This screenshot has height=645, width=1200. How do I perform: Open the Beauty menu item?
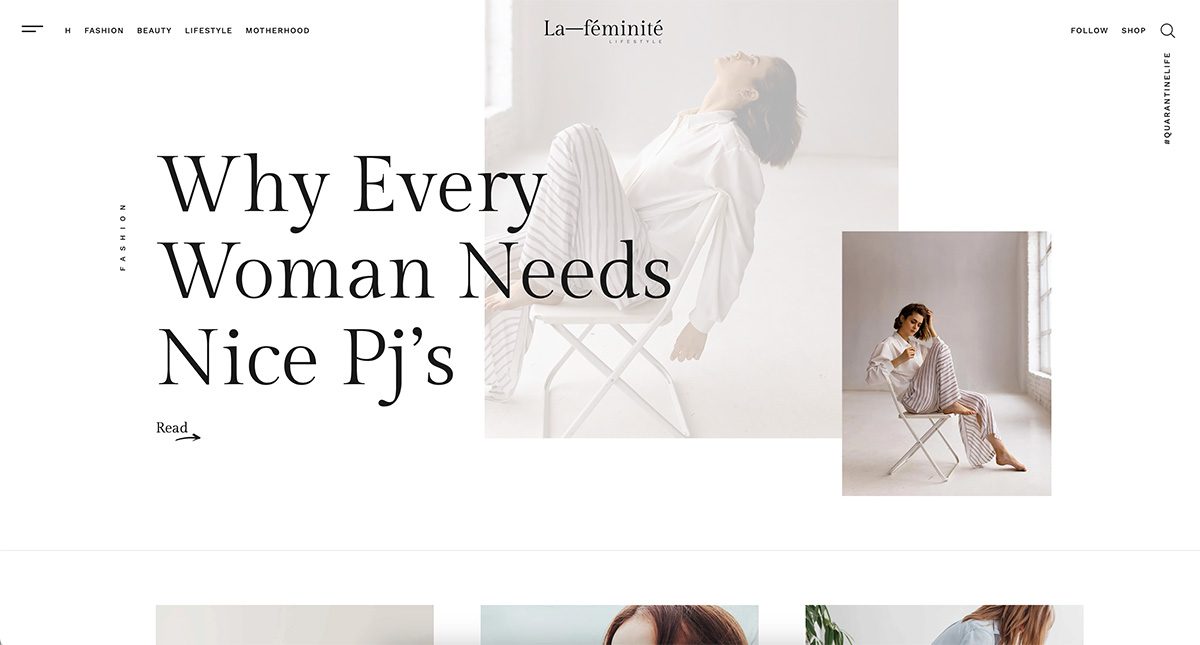click(154, 31)
